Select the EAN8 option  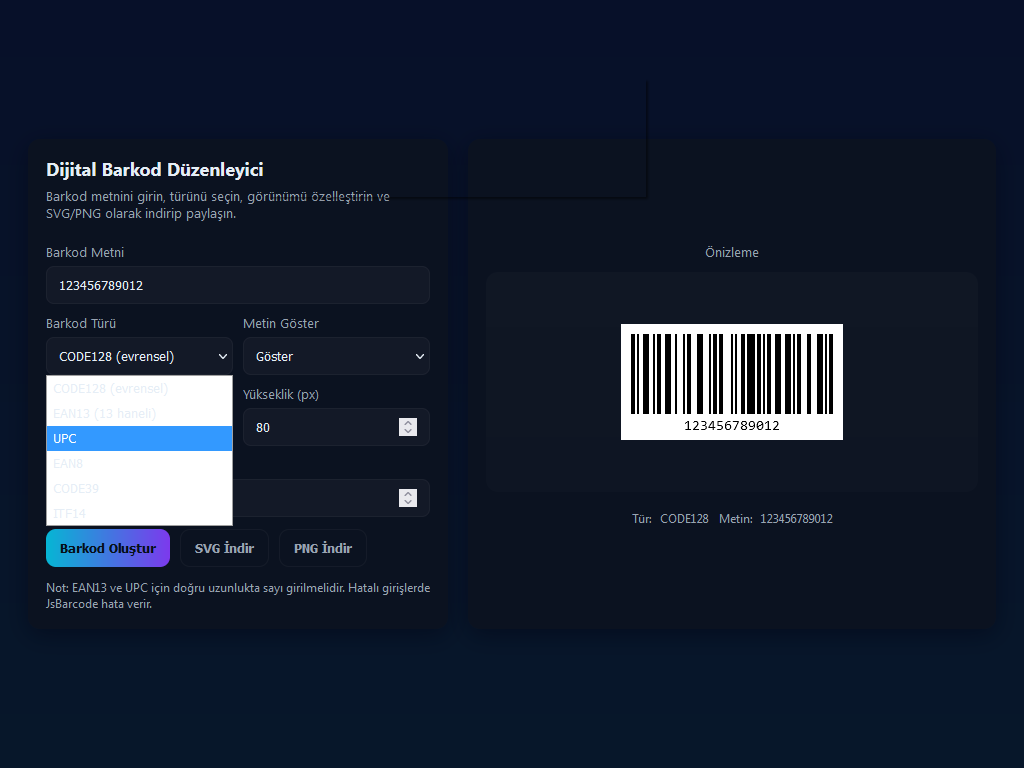coord(139,464)
